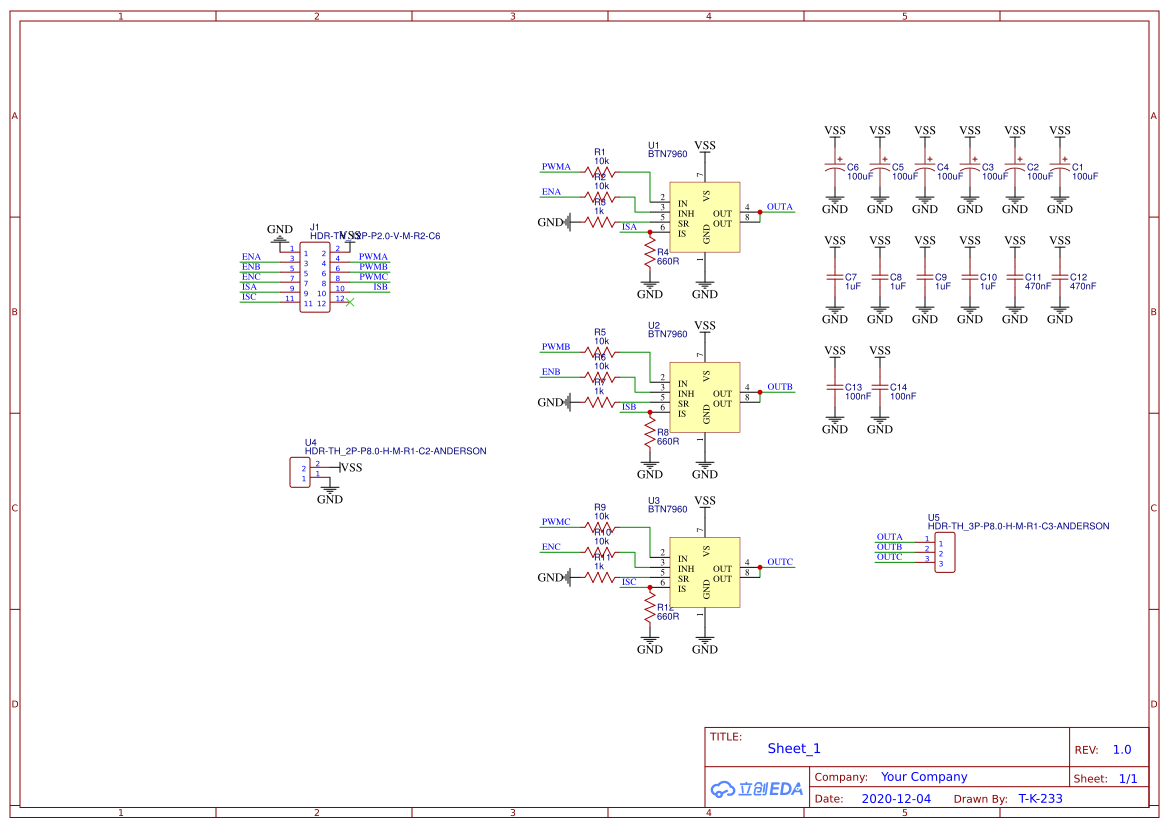1169x828 pixels.
Task: Click the sheet number 1/1
Action: (x=1128, y=779)
